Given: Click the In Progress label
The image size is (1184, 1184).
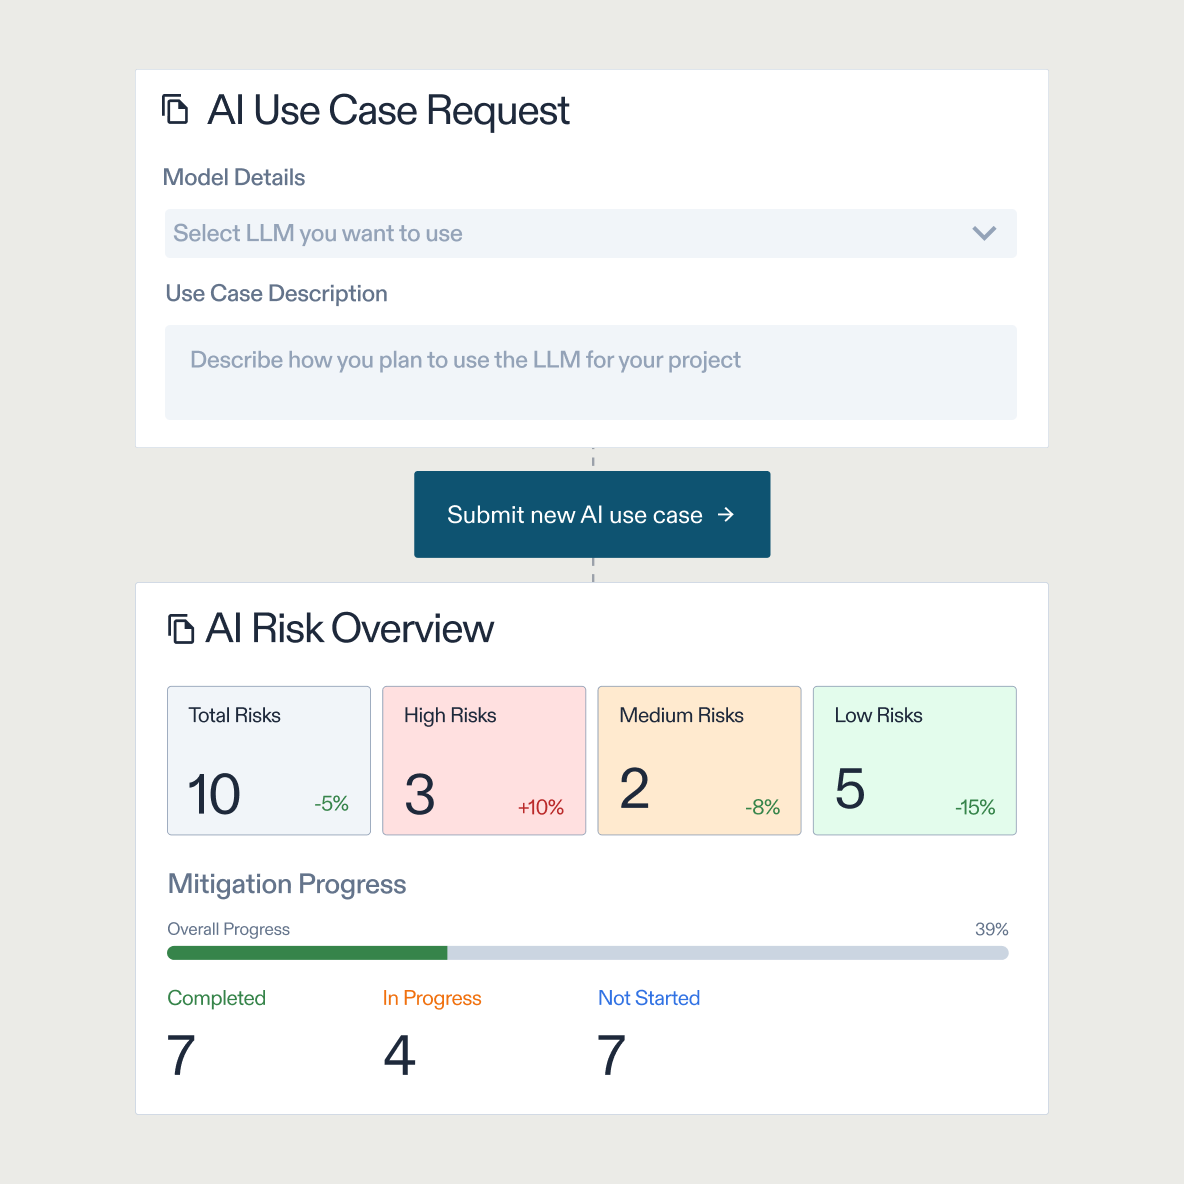Looking at the screenshot, I should point(432,998).
